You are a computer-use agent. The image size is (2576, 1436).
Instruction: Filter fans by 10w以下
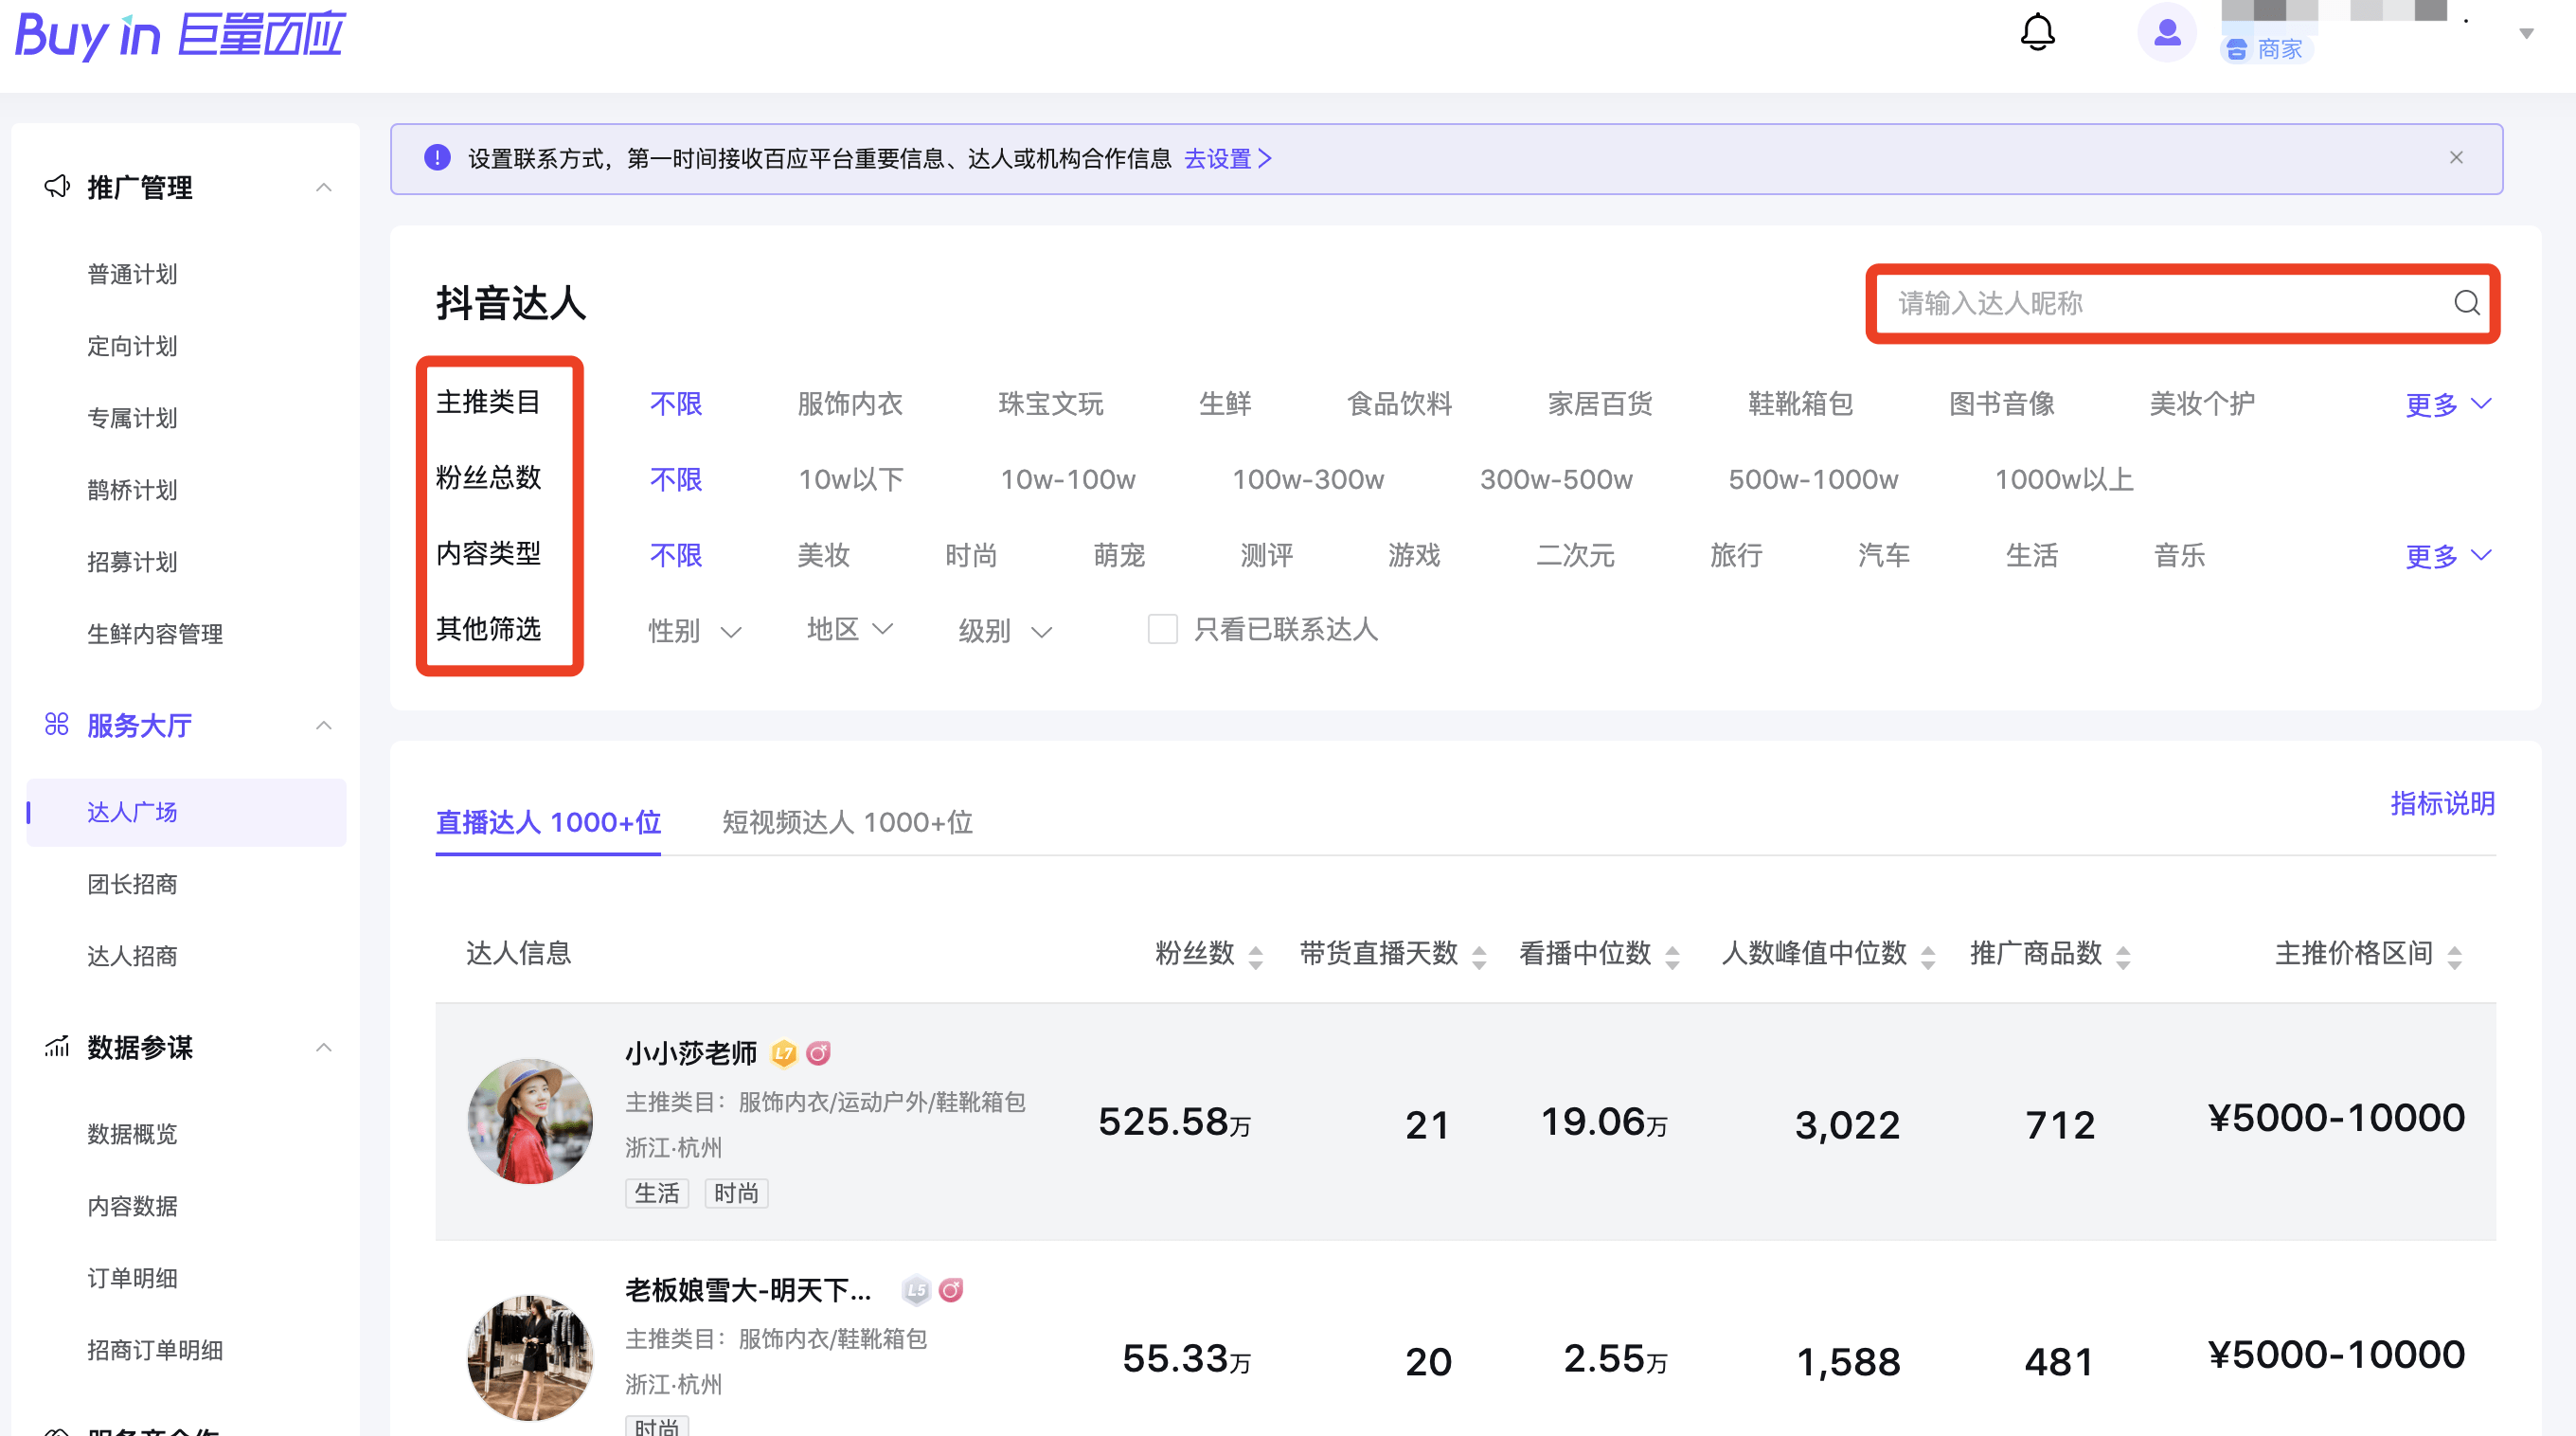coord(851,479)
